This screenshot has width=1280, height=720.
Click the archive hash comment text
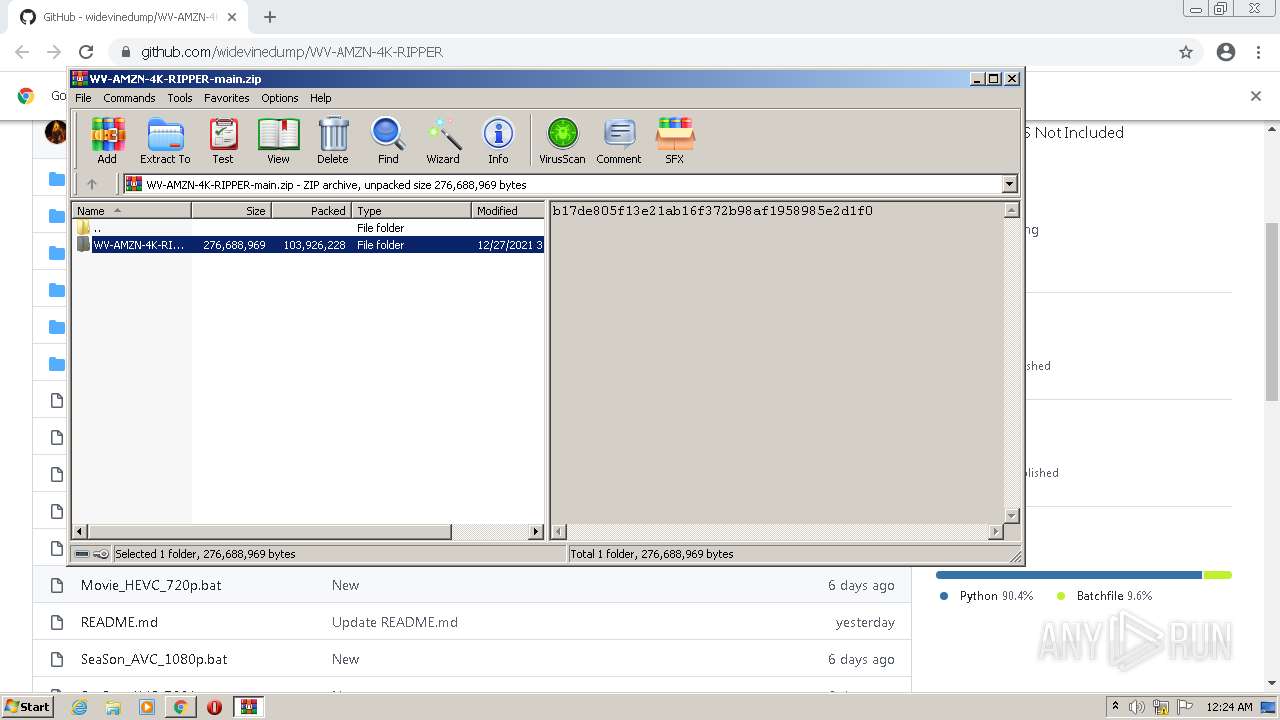tap(713, 211)
